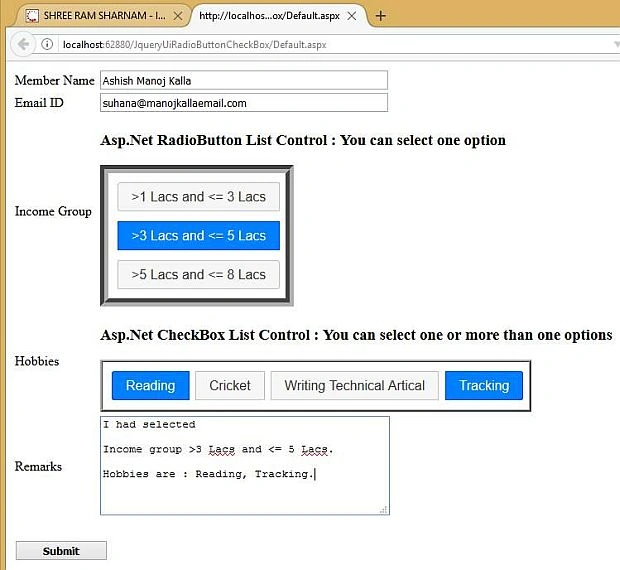The image size is (620, 570).
Task: Click the Member Name label
Action: [55, 80]
